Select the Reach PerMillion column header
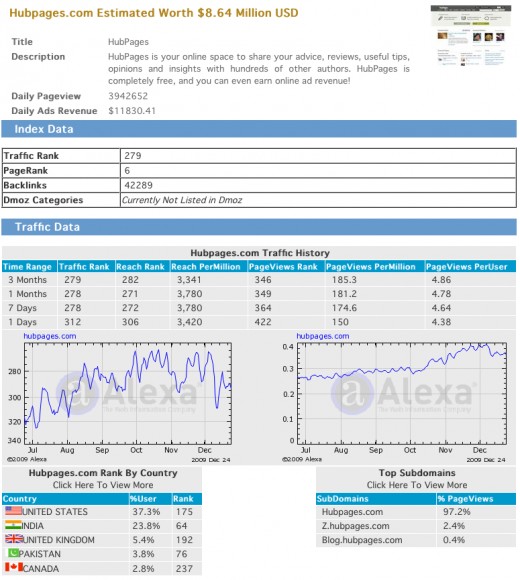Image resolution: width=520 pixels, height=580 pixels. [209, 267]
